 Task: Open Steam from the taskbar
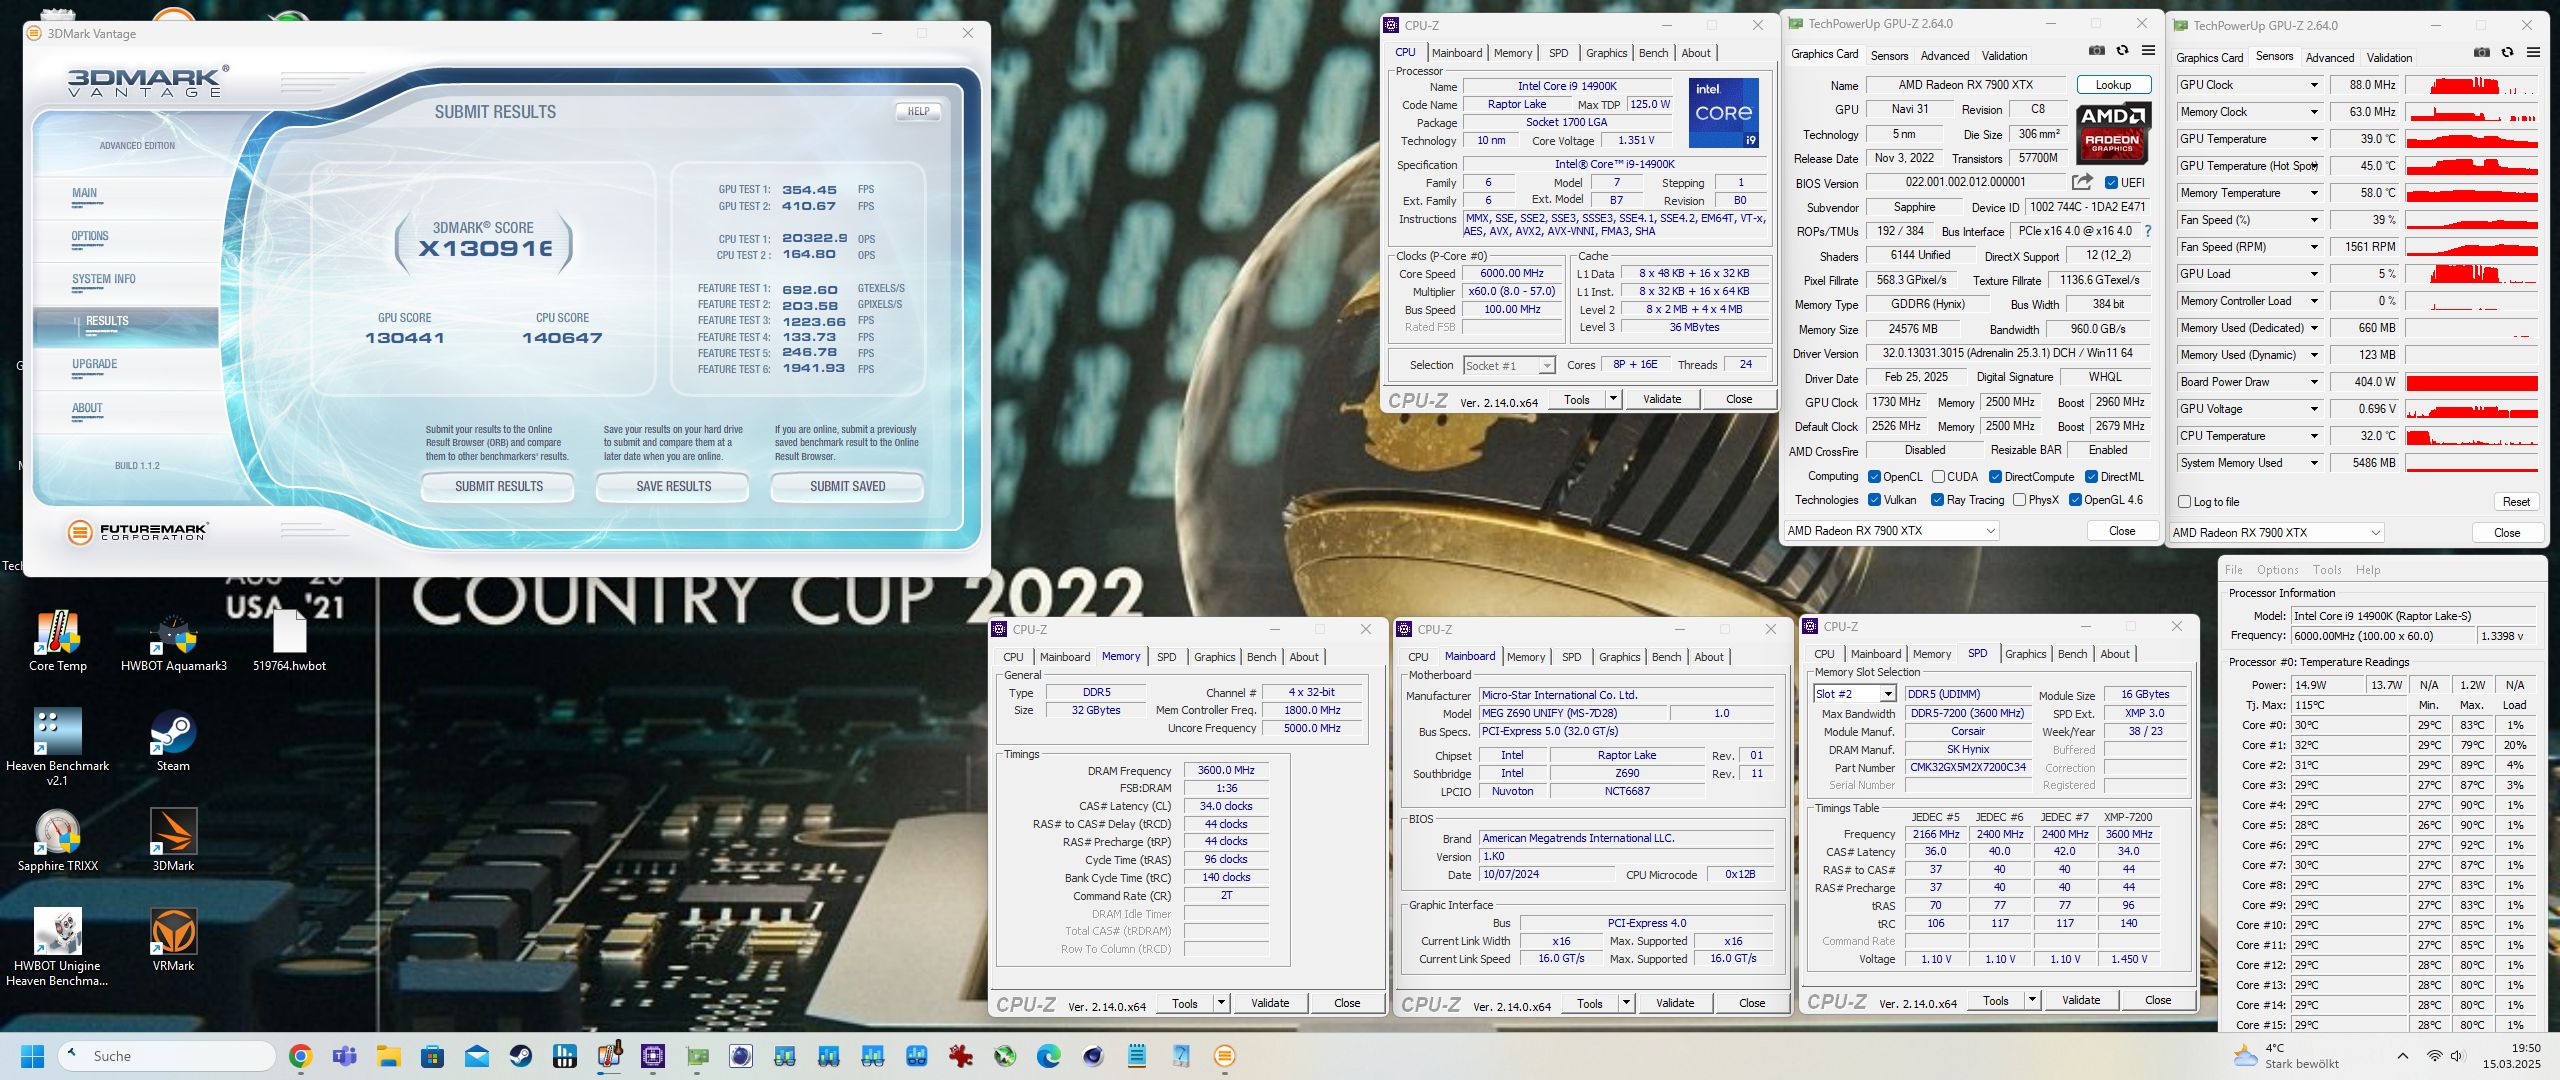pos(520,1056)
